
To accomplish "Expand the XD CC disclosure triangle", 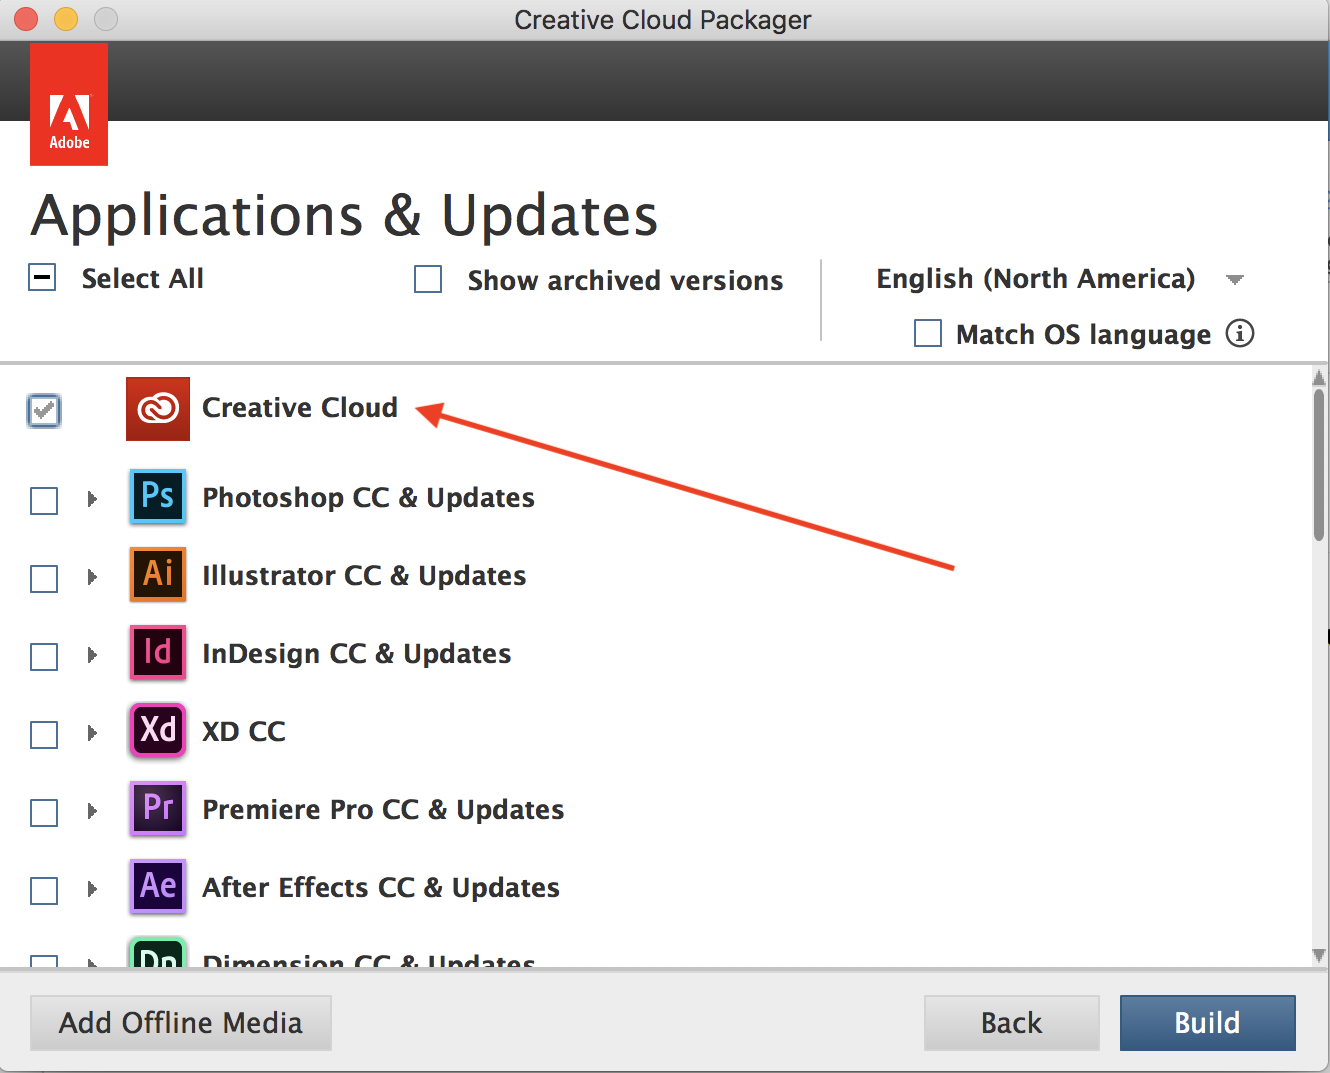I will tap(92, 733).
